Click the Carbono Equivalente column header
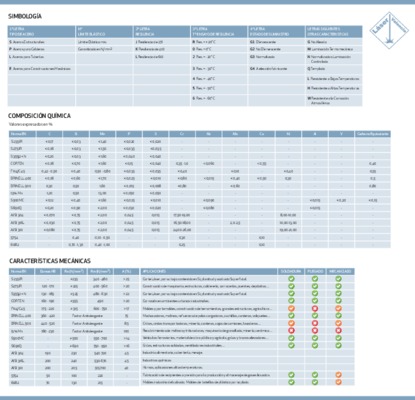This screenshot has width=415, height=400. (x=372, y=134)
